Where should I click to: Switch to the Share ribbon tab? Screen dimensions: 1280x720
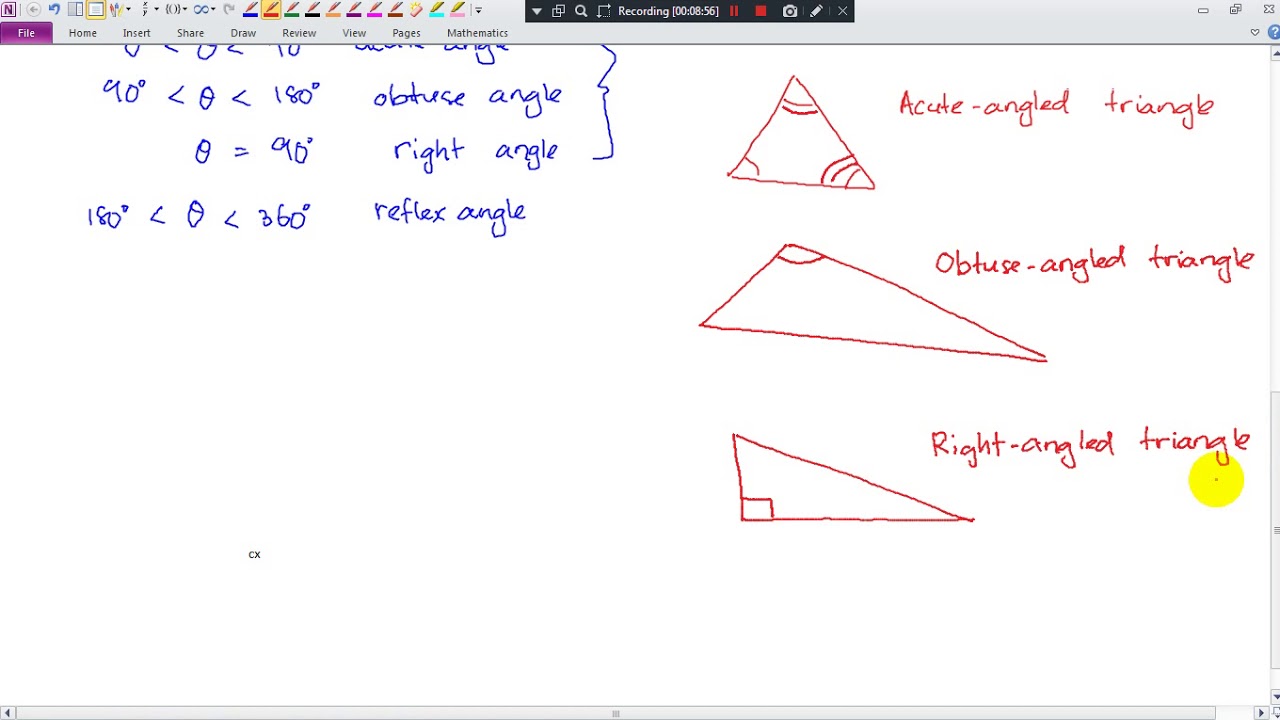coord(190,33)
